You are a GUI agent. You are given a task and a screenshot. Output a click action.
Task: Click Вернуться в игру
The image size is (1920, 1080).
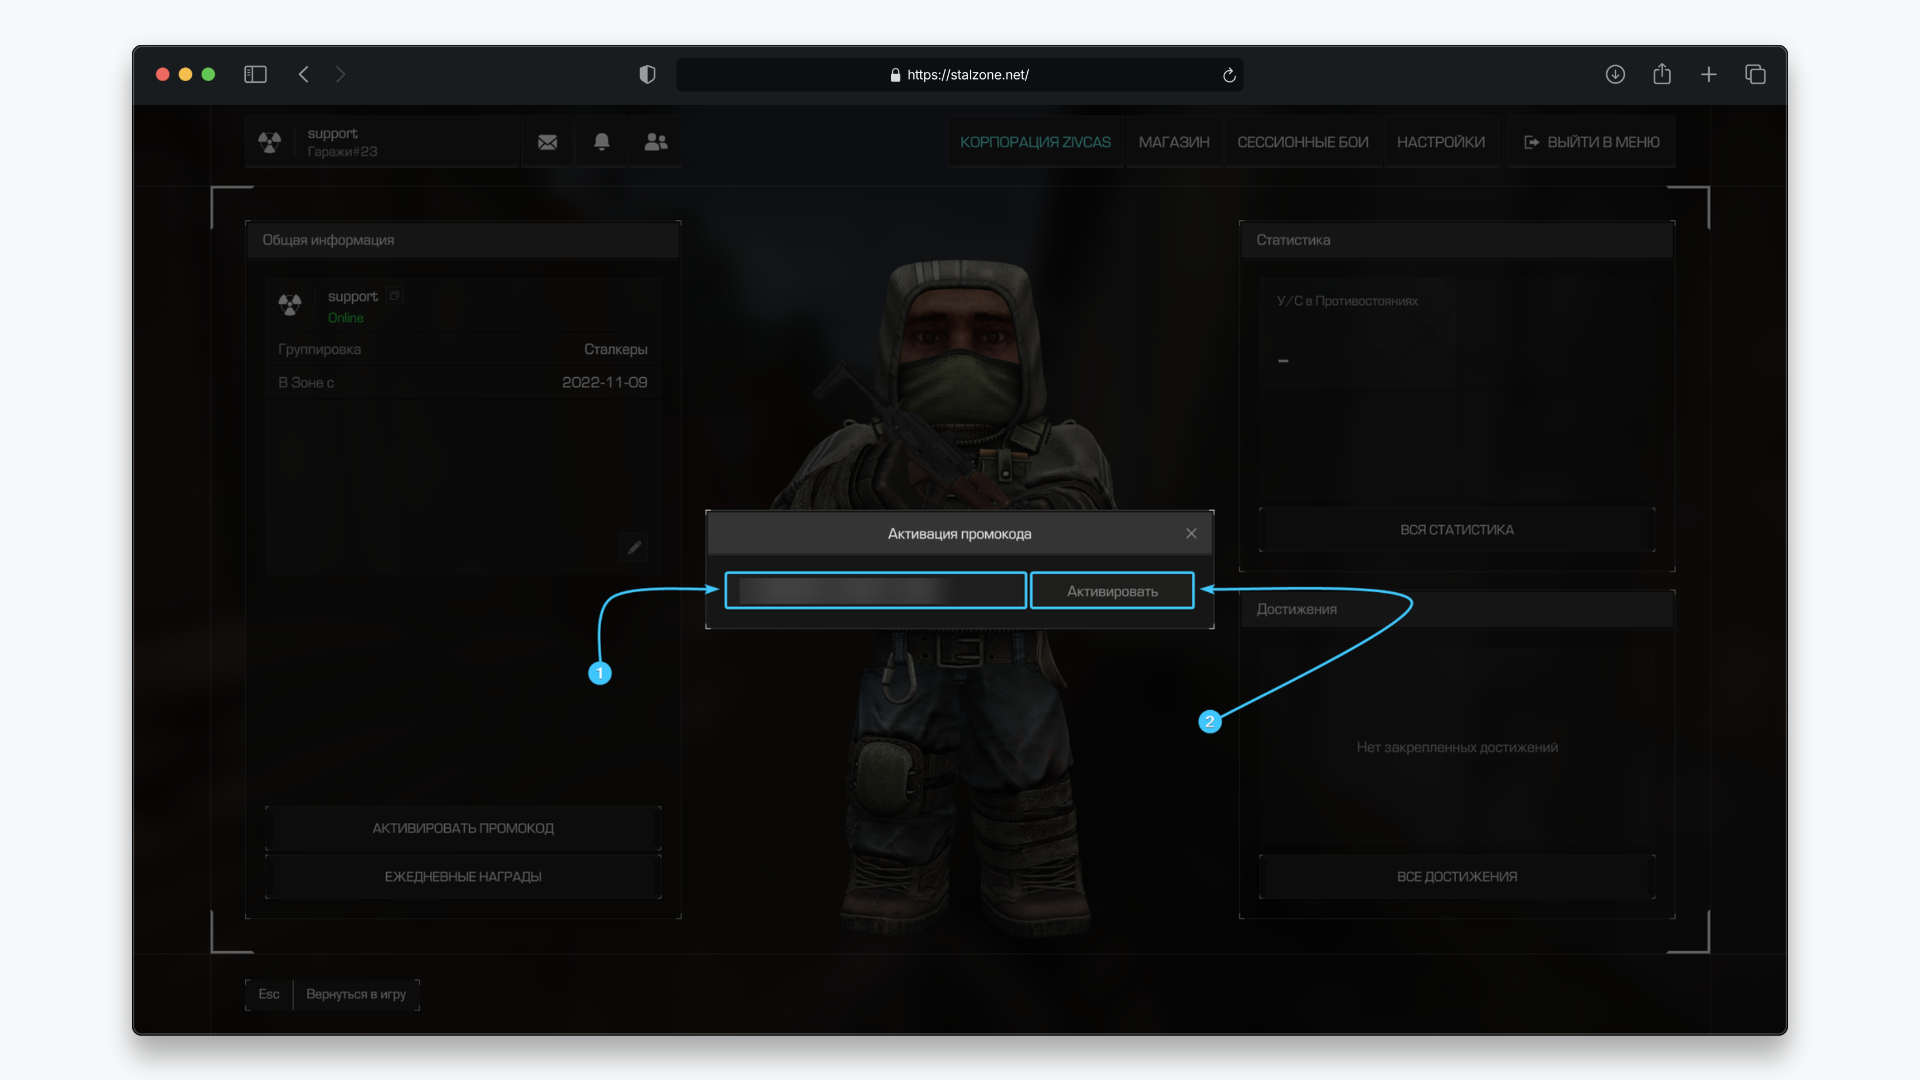(x=356, y=994)
